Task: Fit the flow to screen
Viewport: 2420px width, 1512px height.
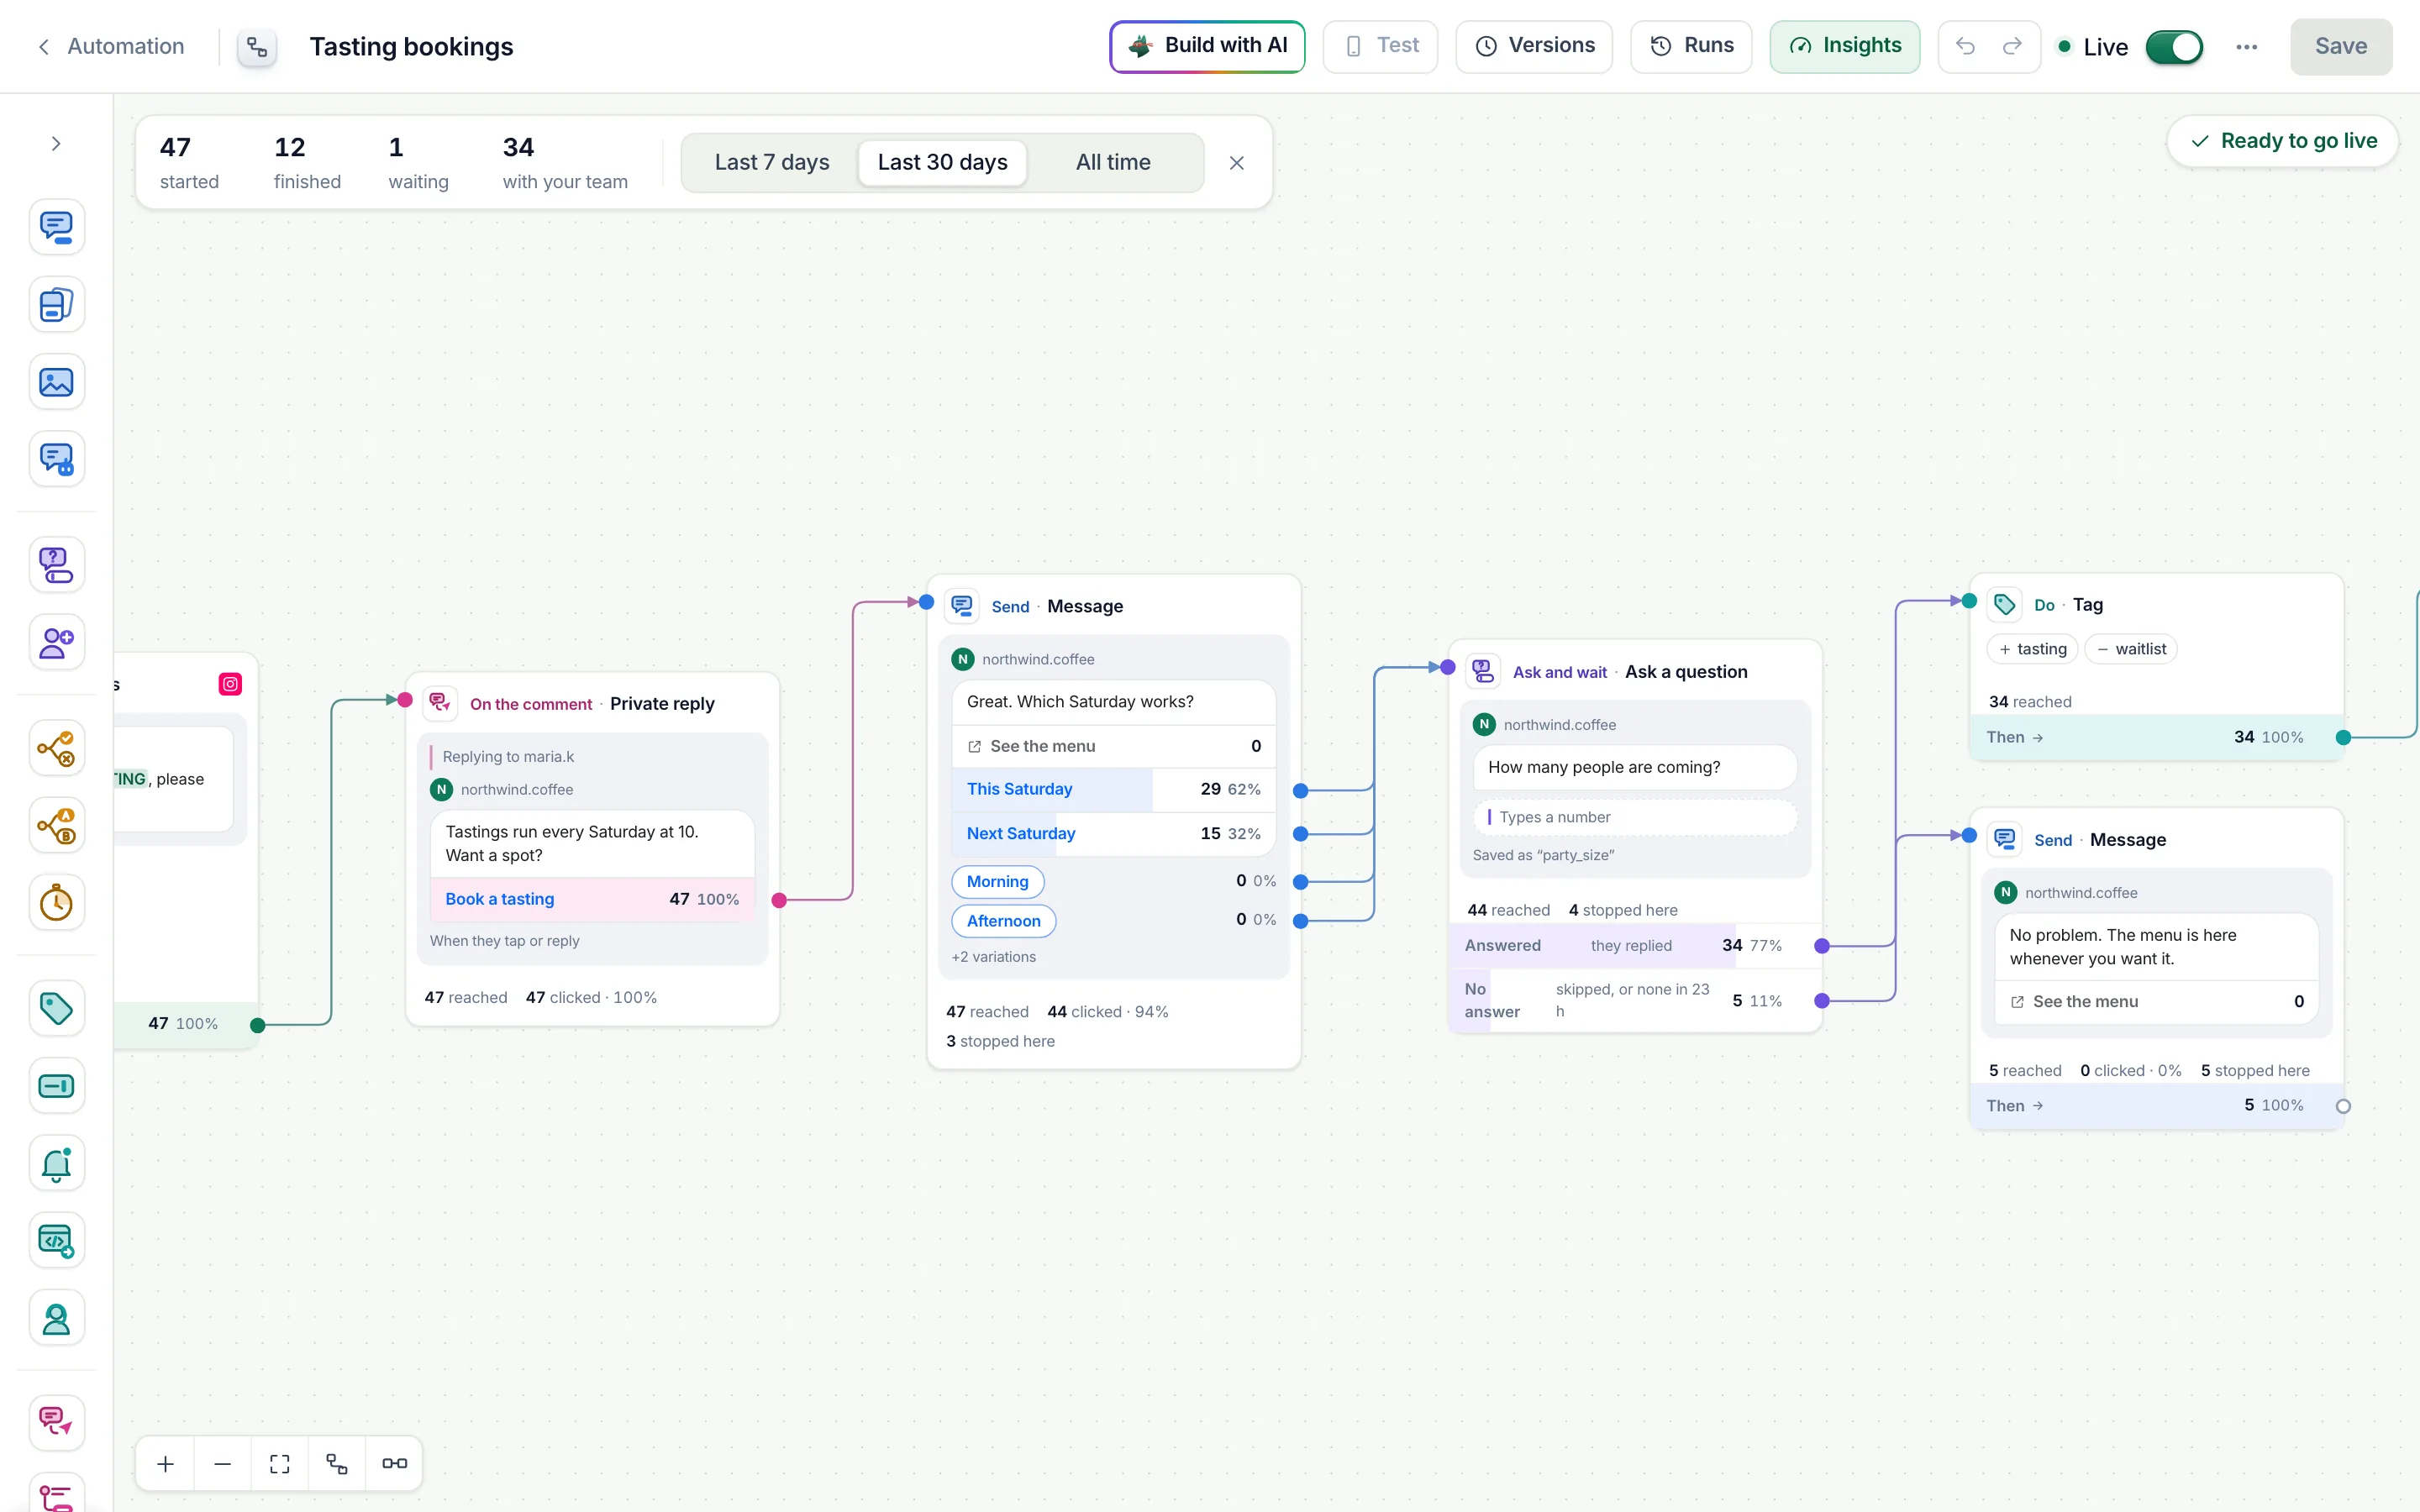Action: [280, 1463]
